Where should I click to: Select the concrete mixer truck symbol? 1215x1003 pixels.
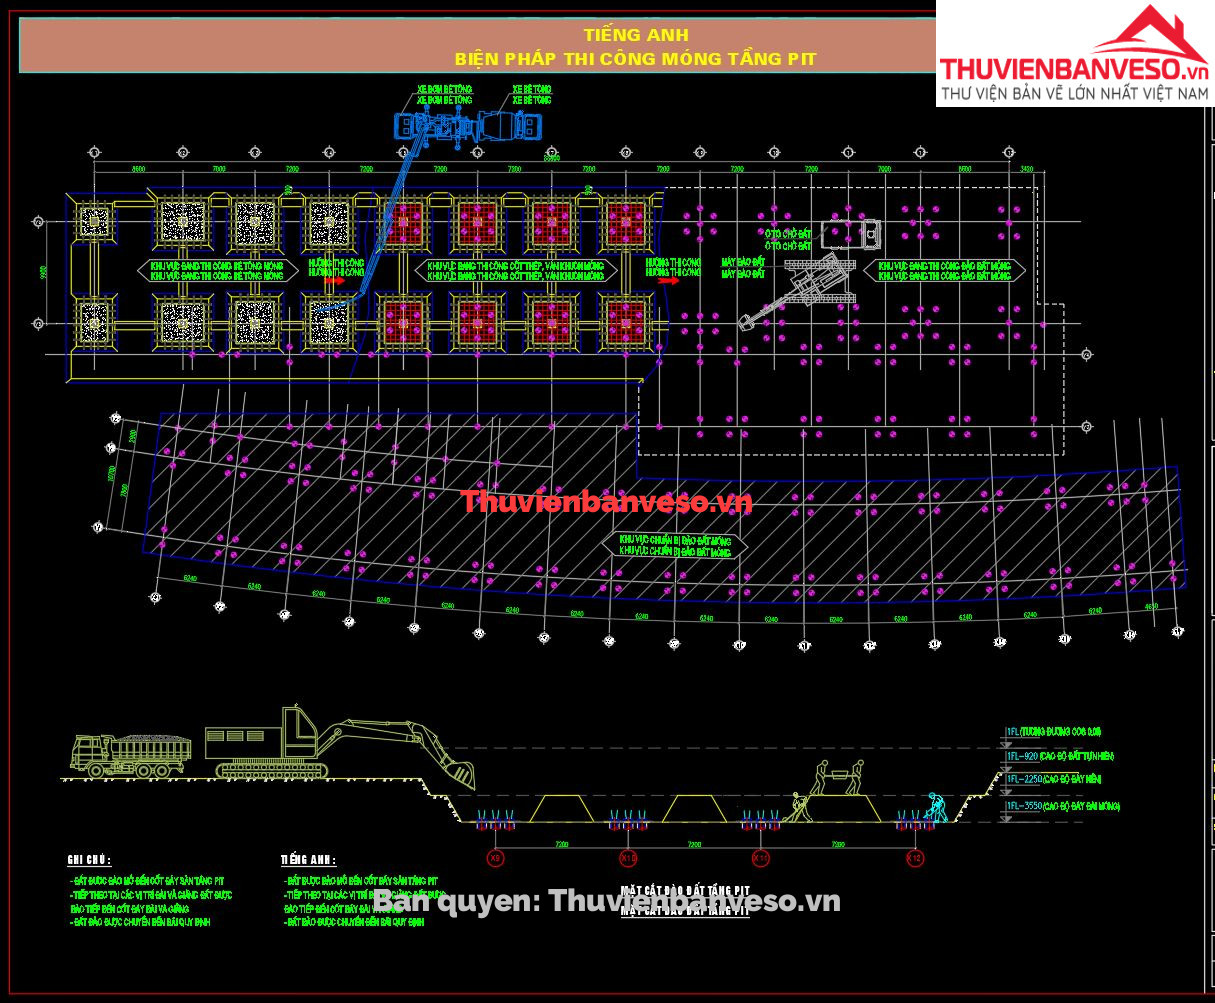[510, 126]
